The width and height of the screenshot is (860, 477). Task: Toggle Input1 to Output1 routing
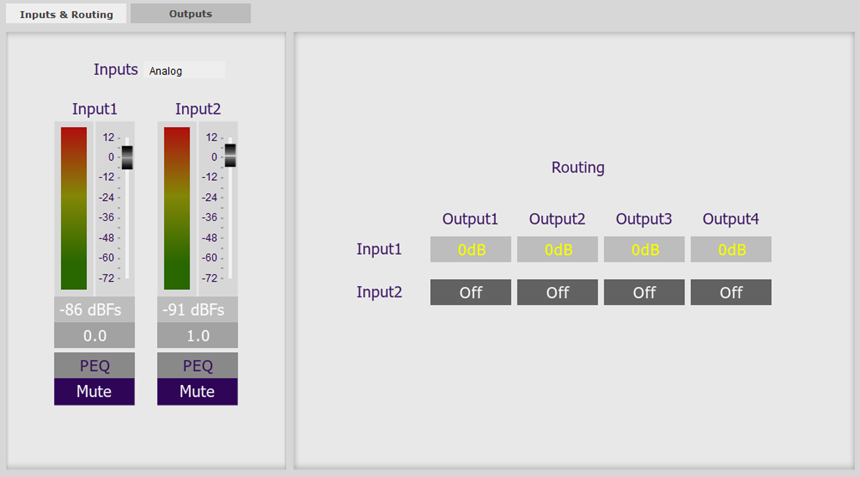pos(471,249)
